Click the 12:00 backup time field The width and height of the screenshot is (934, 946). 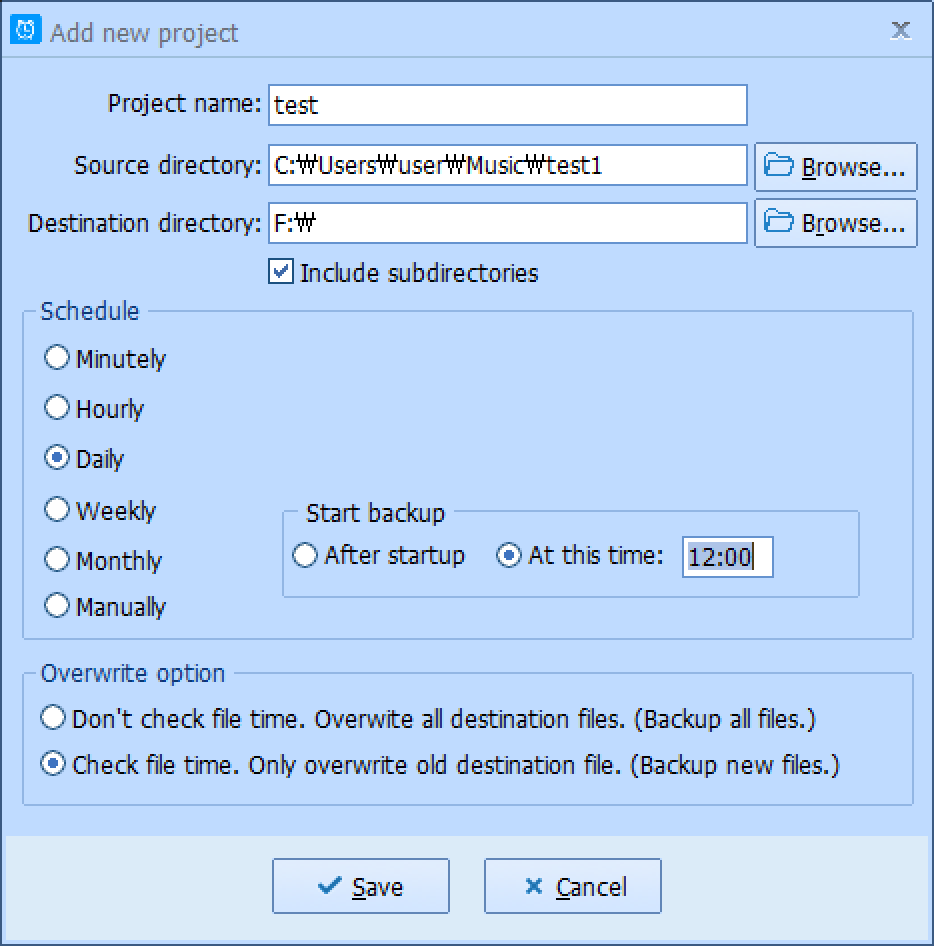pos(727,558)
